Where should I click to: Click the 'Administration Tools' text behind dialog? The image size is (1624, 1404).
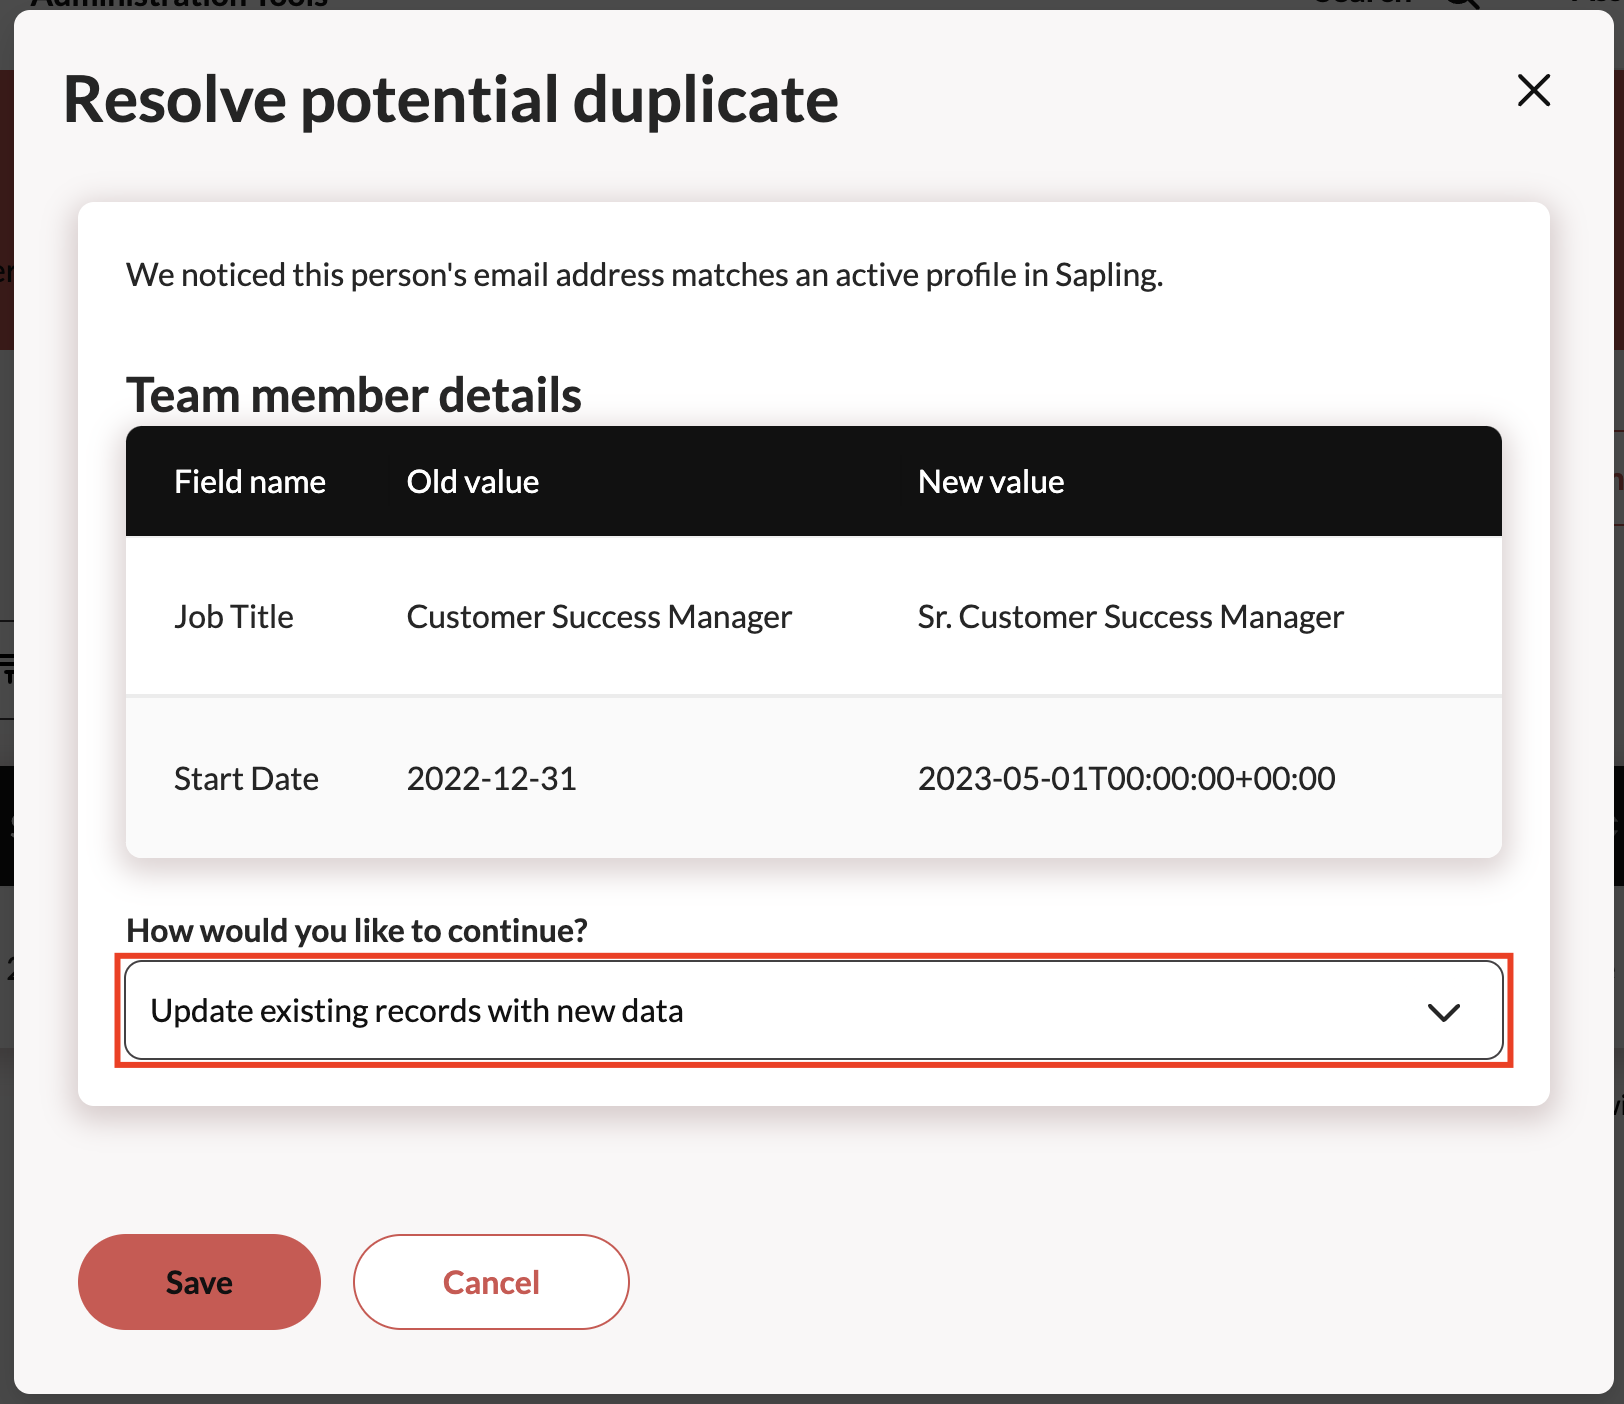(x=180, y=3)
